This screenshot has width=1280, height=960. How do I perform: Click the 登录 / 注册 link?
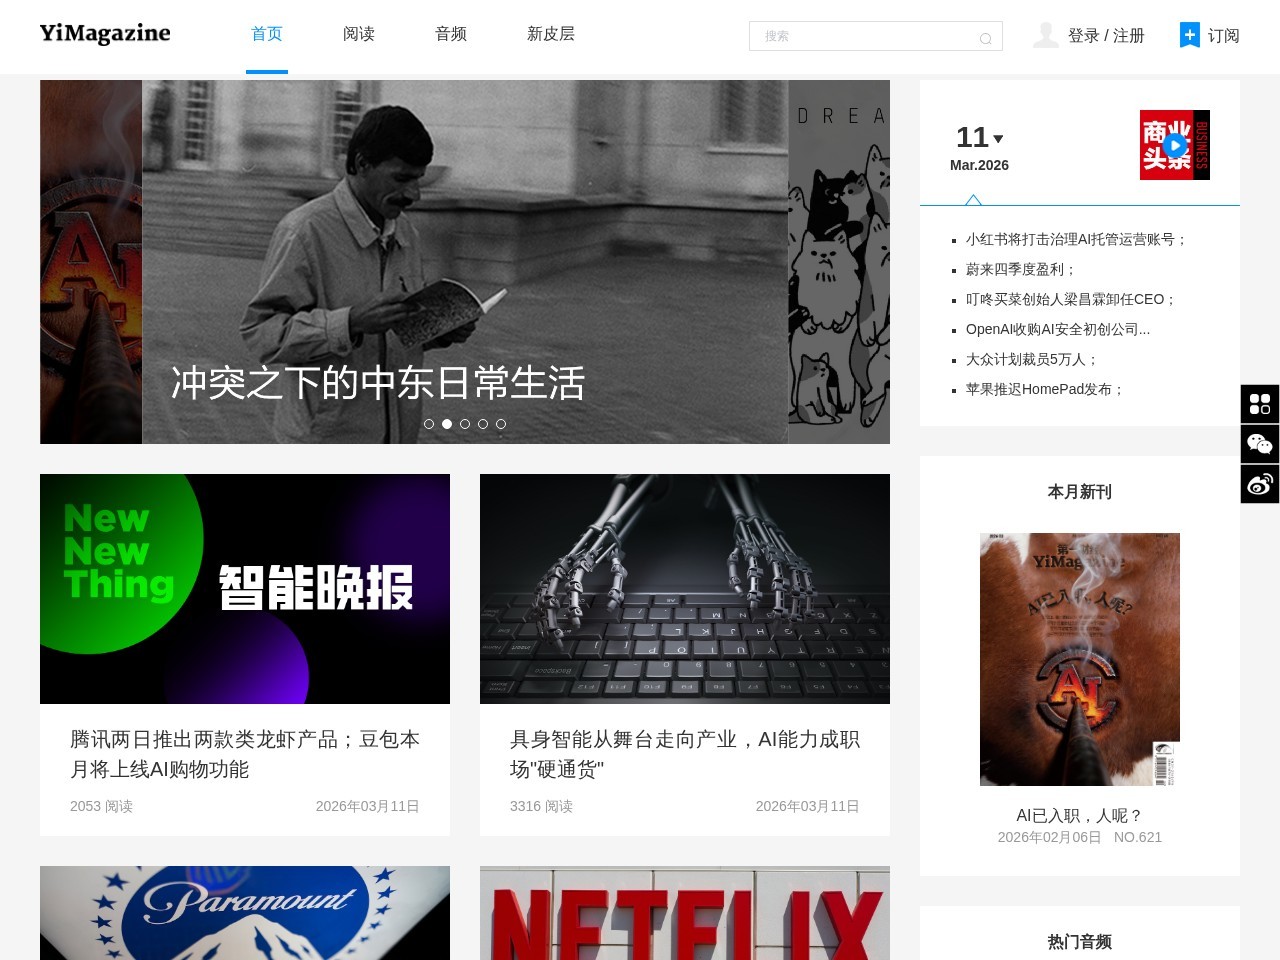[1106, 36]
